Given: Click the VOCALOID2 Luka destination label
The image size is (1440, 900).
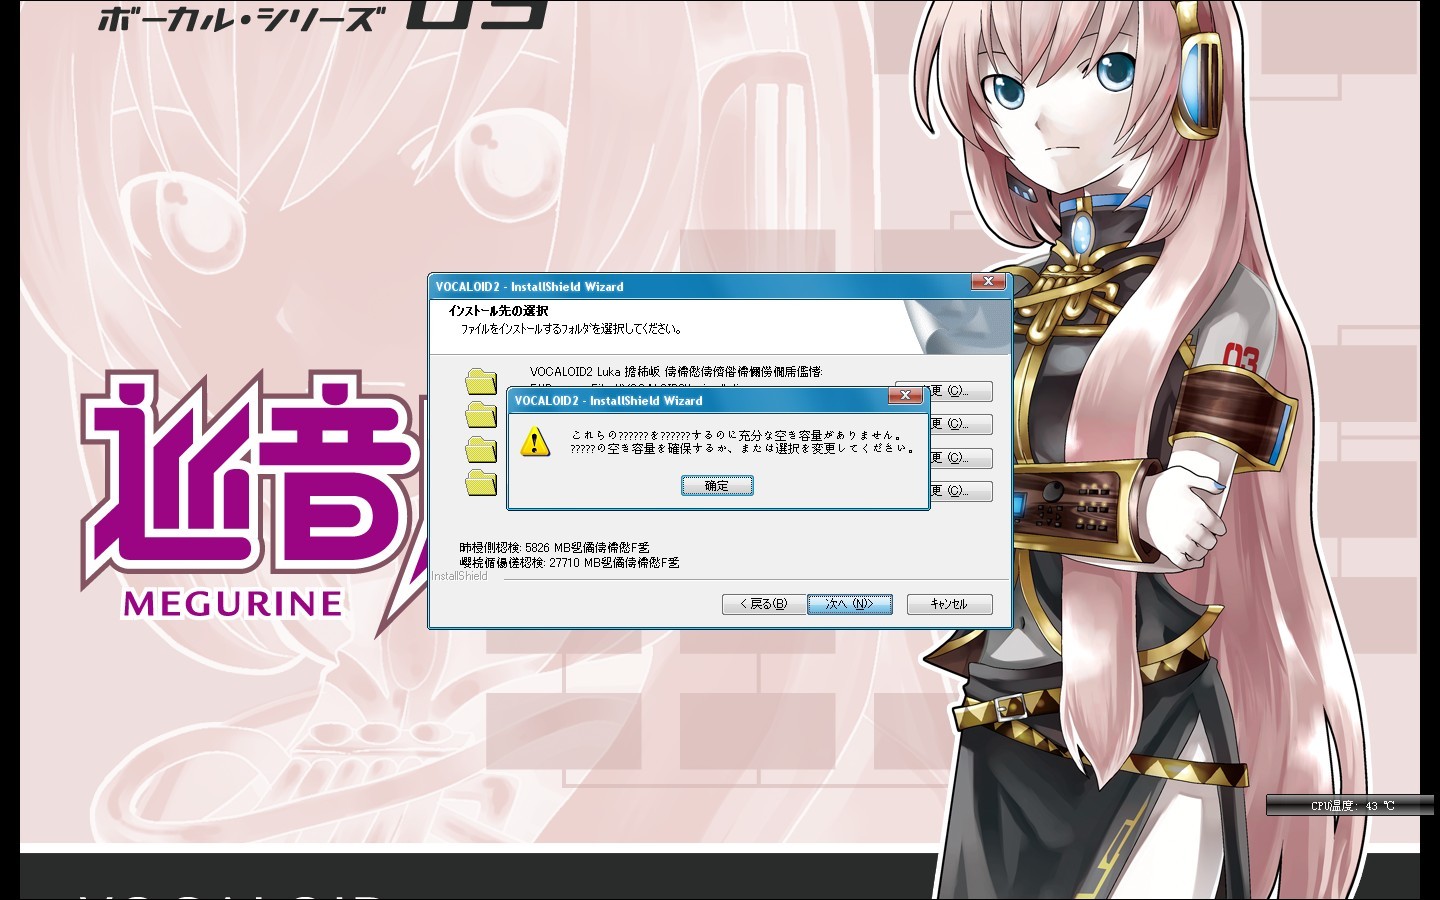Looking at the screenshot, I should click(x=676, y=372).
